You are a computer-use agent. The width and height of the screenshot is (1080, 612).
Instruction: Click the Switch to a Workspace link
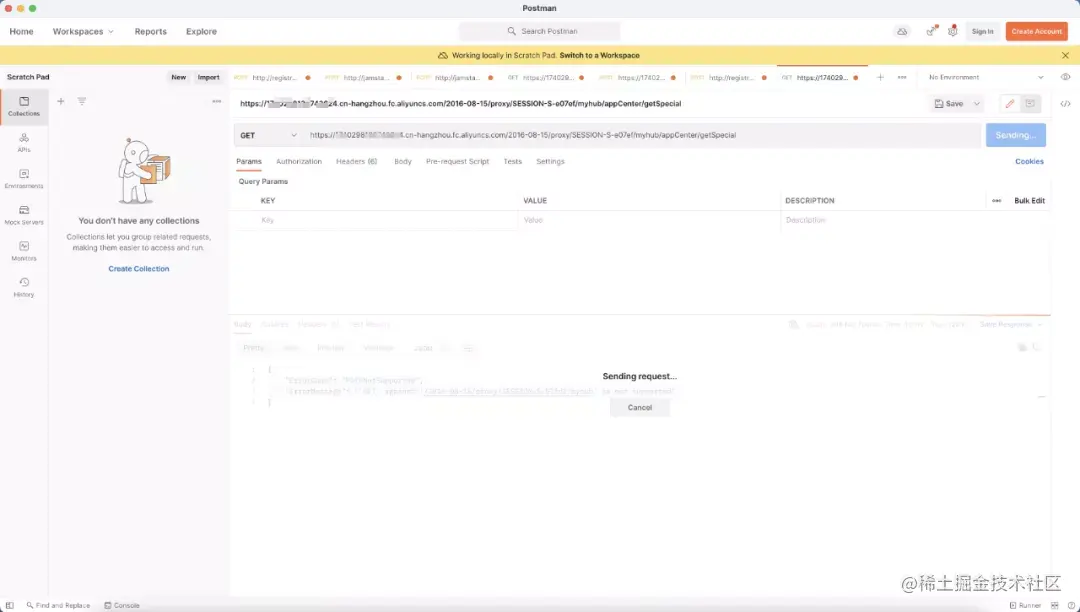599,56
